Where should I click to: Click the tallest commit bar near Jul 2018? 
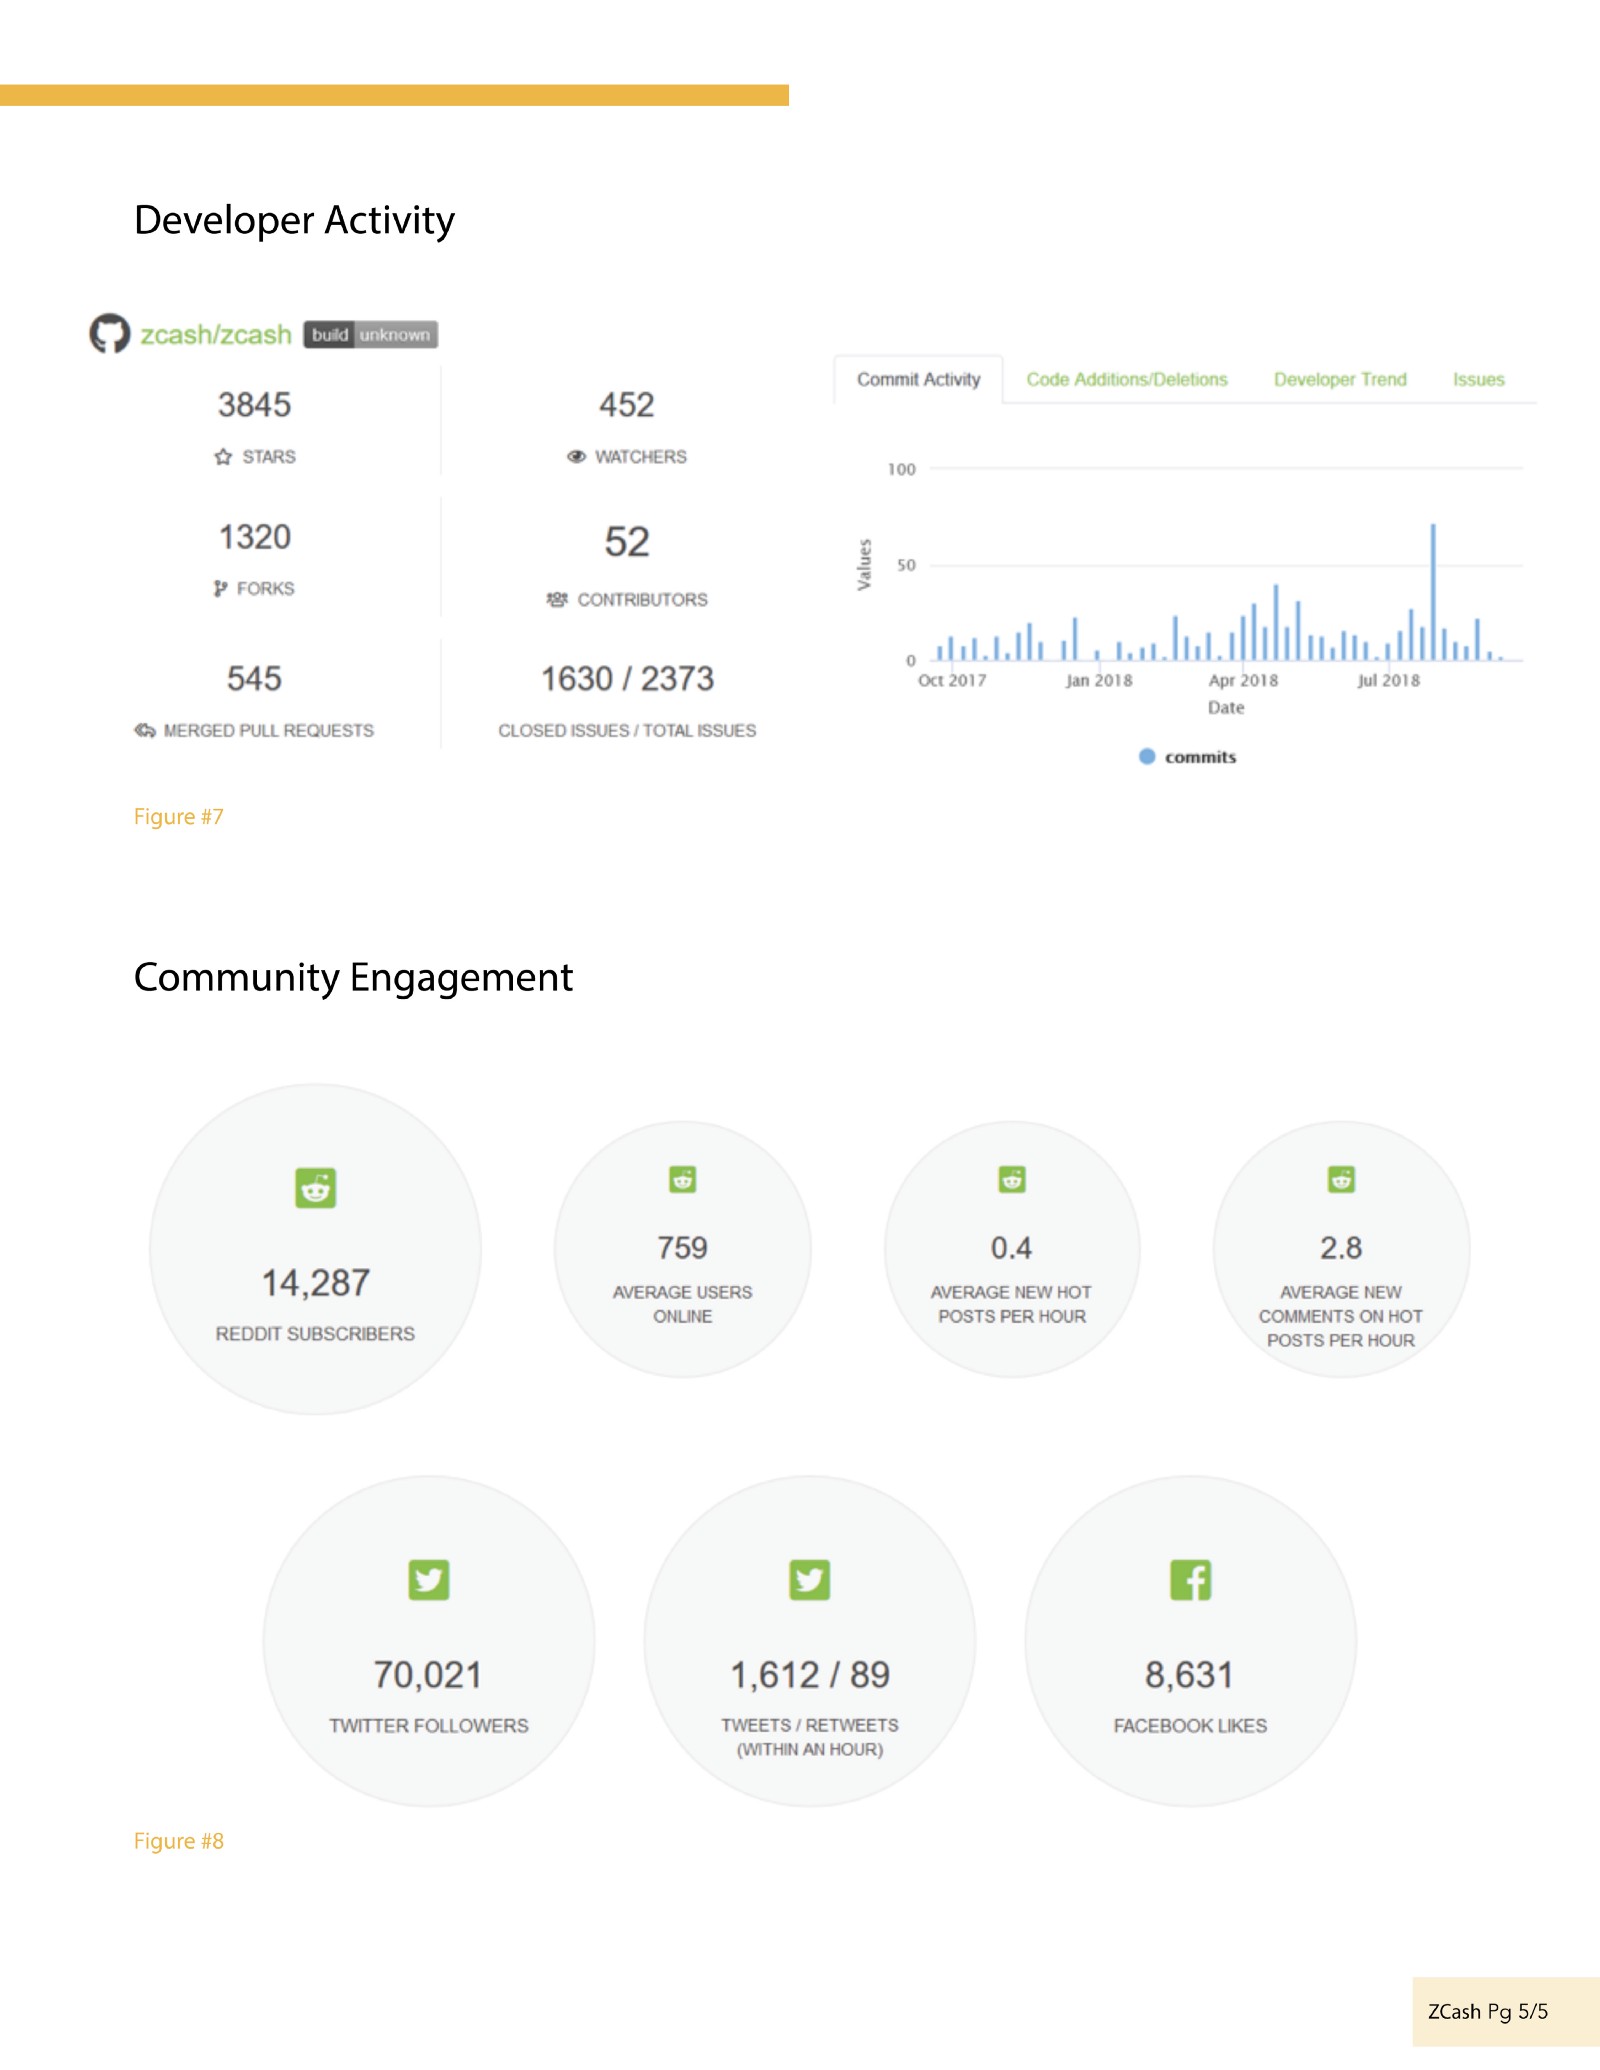[x=1433, y=592]
